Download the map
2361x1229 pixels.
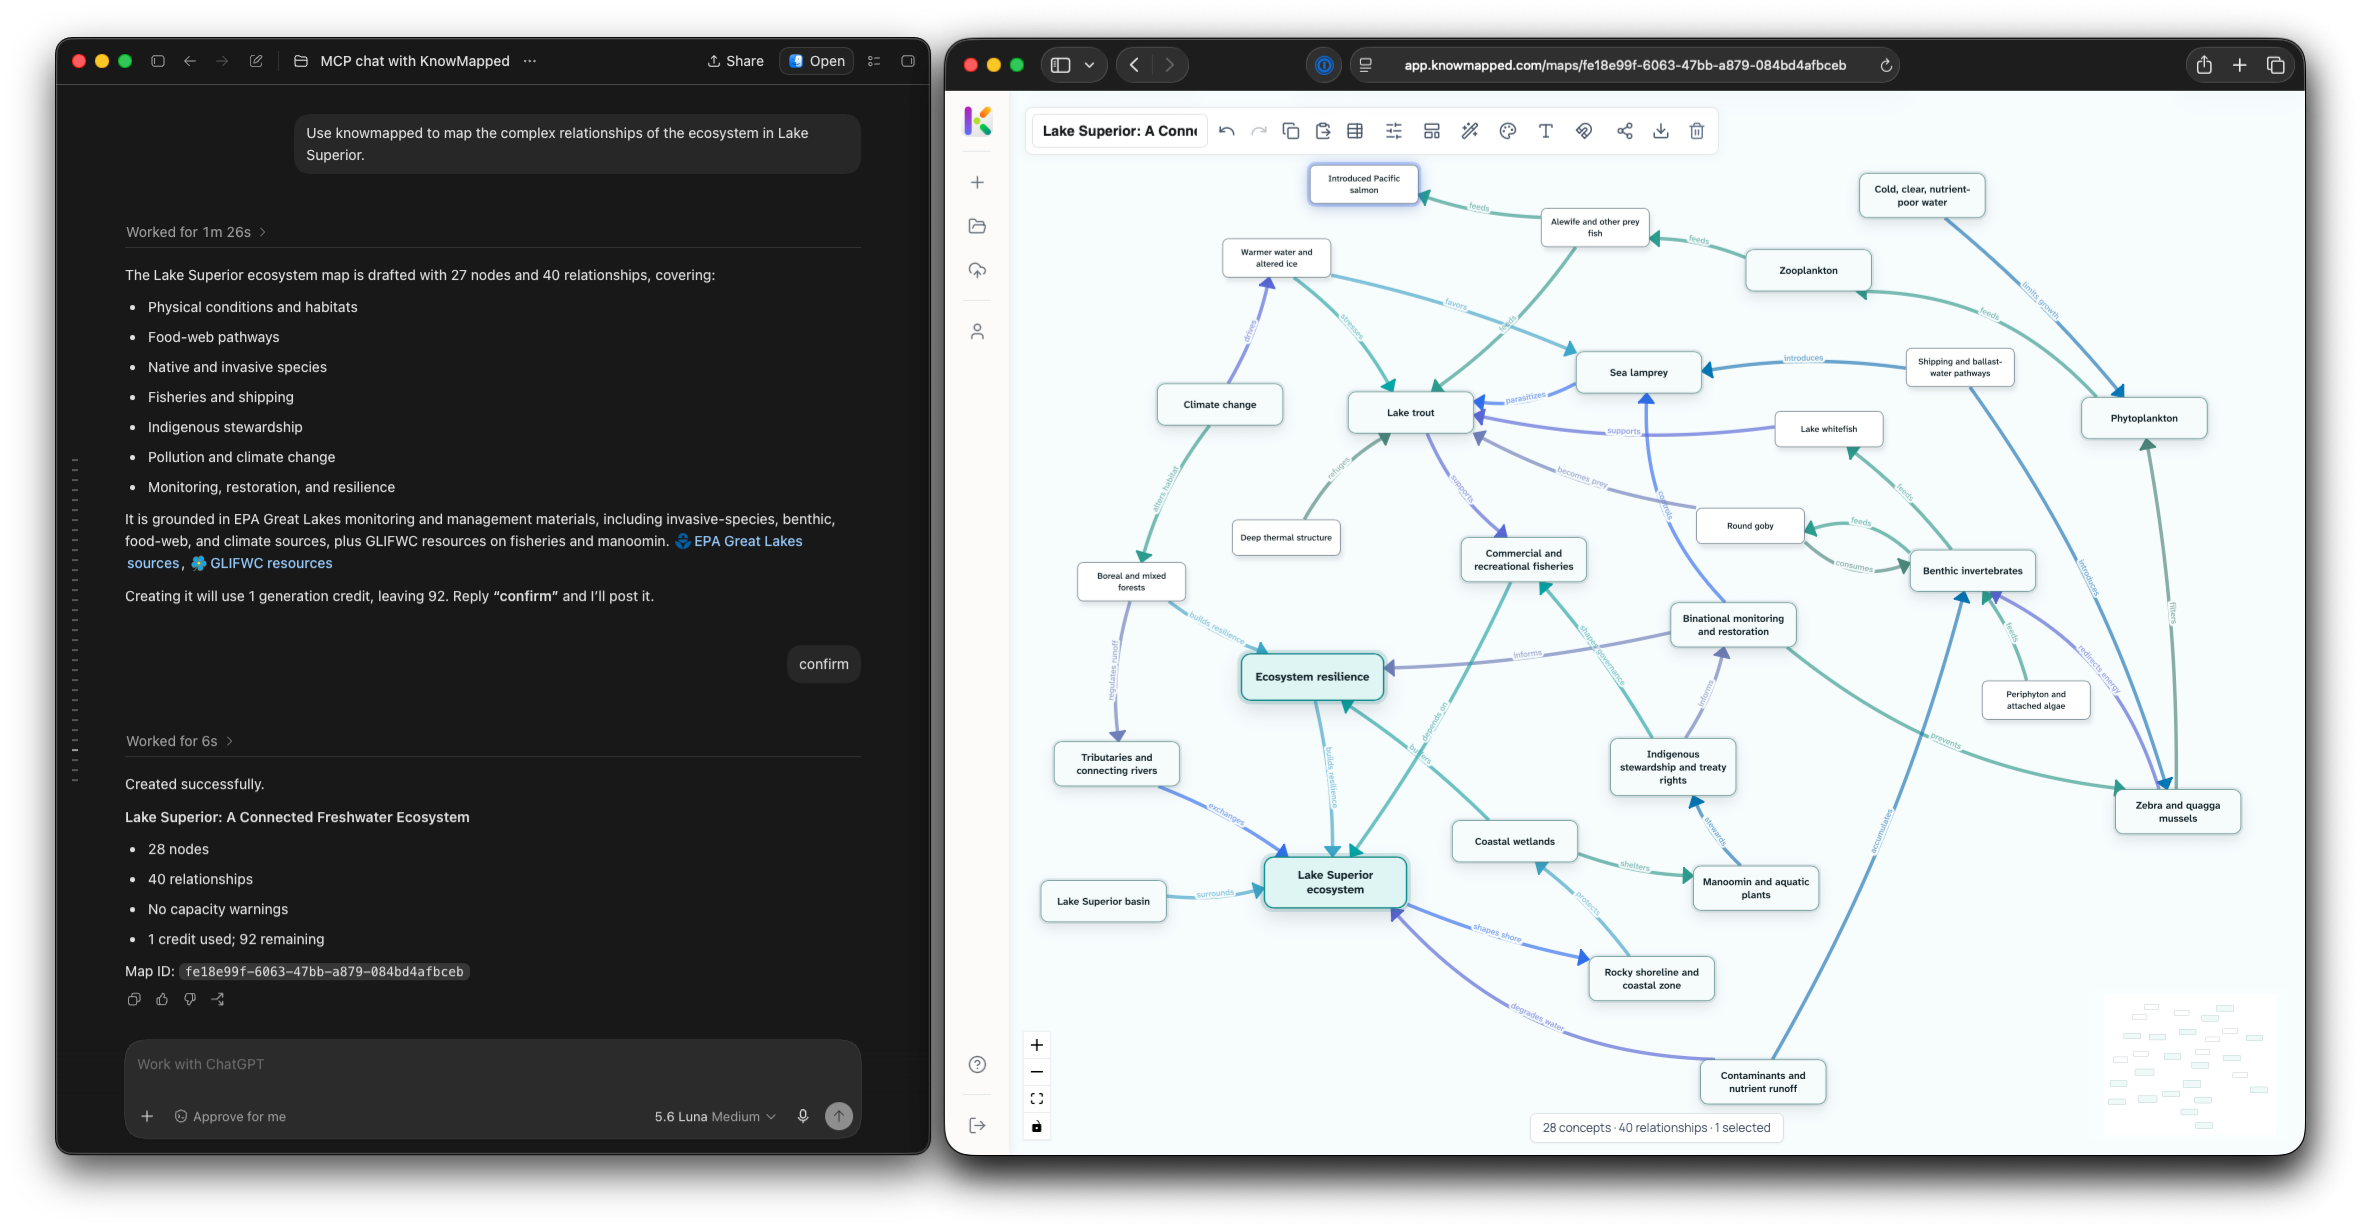[1661, 131]
